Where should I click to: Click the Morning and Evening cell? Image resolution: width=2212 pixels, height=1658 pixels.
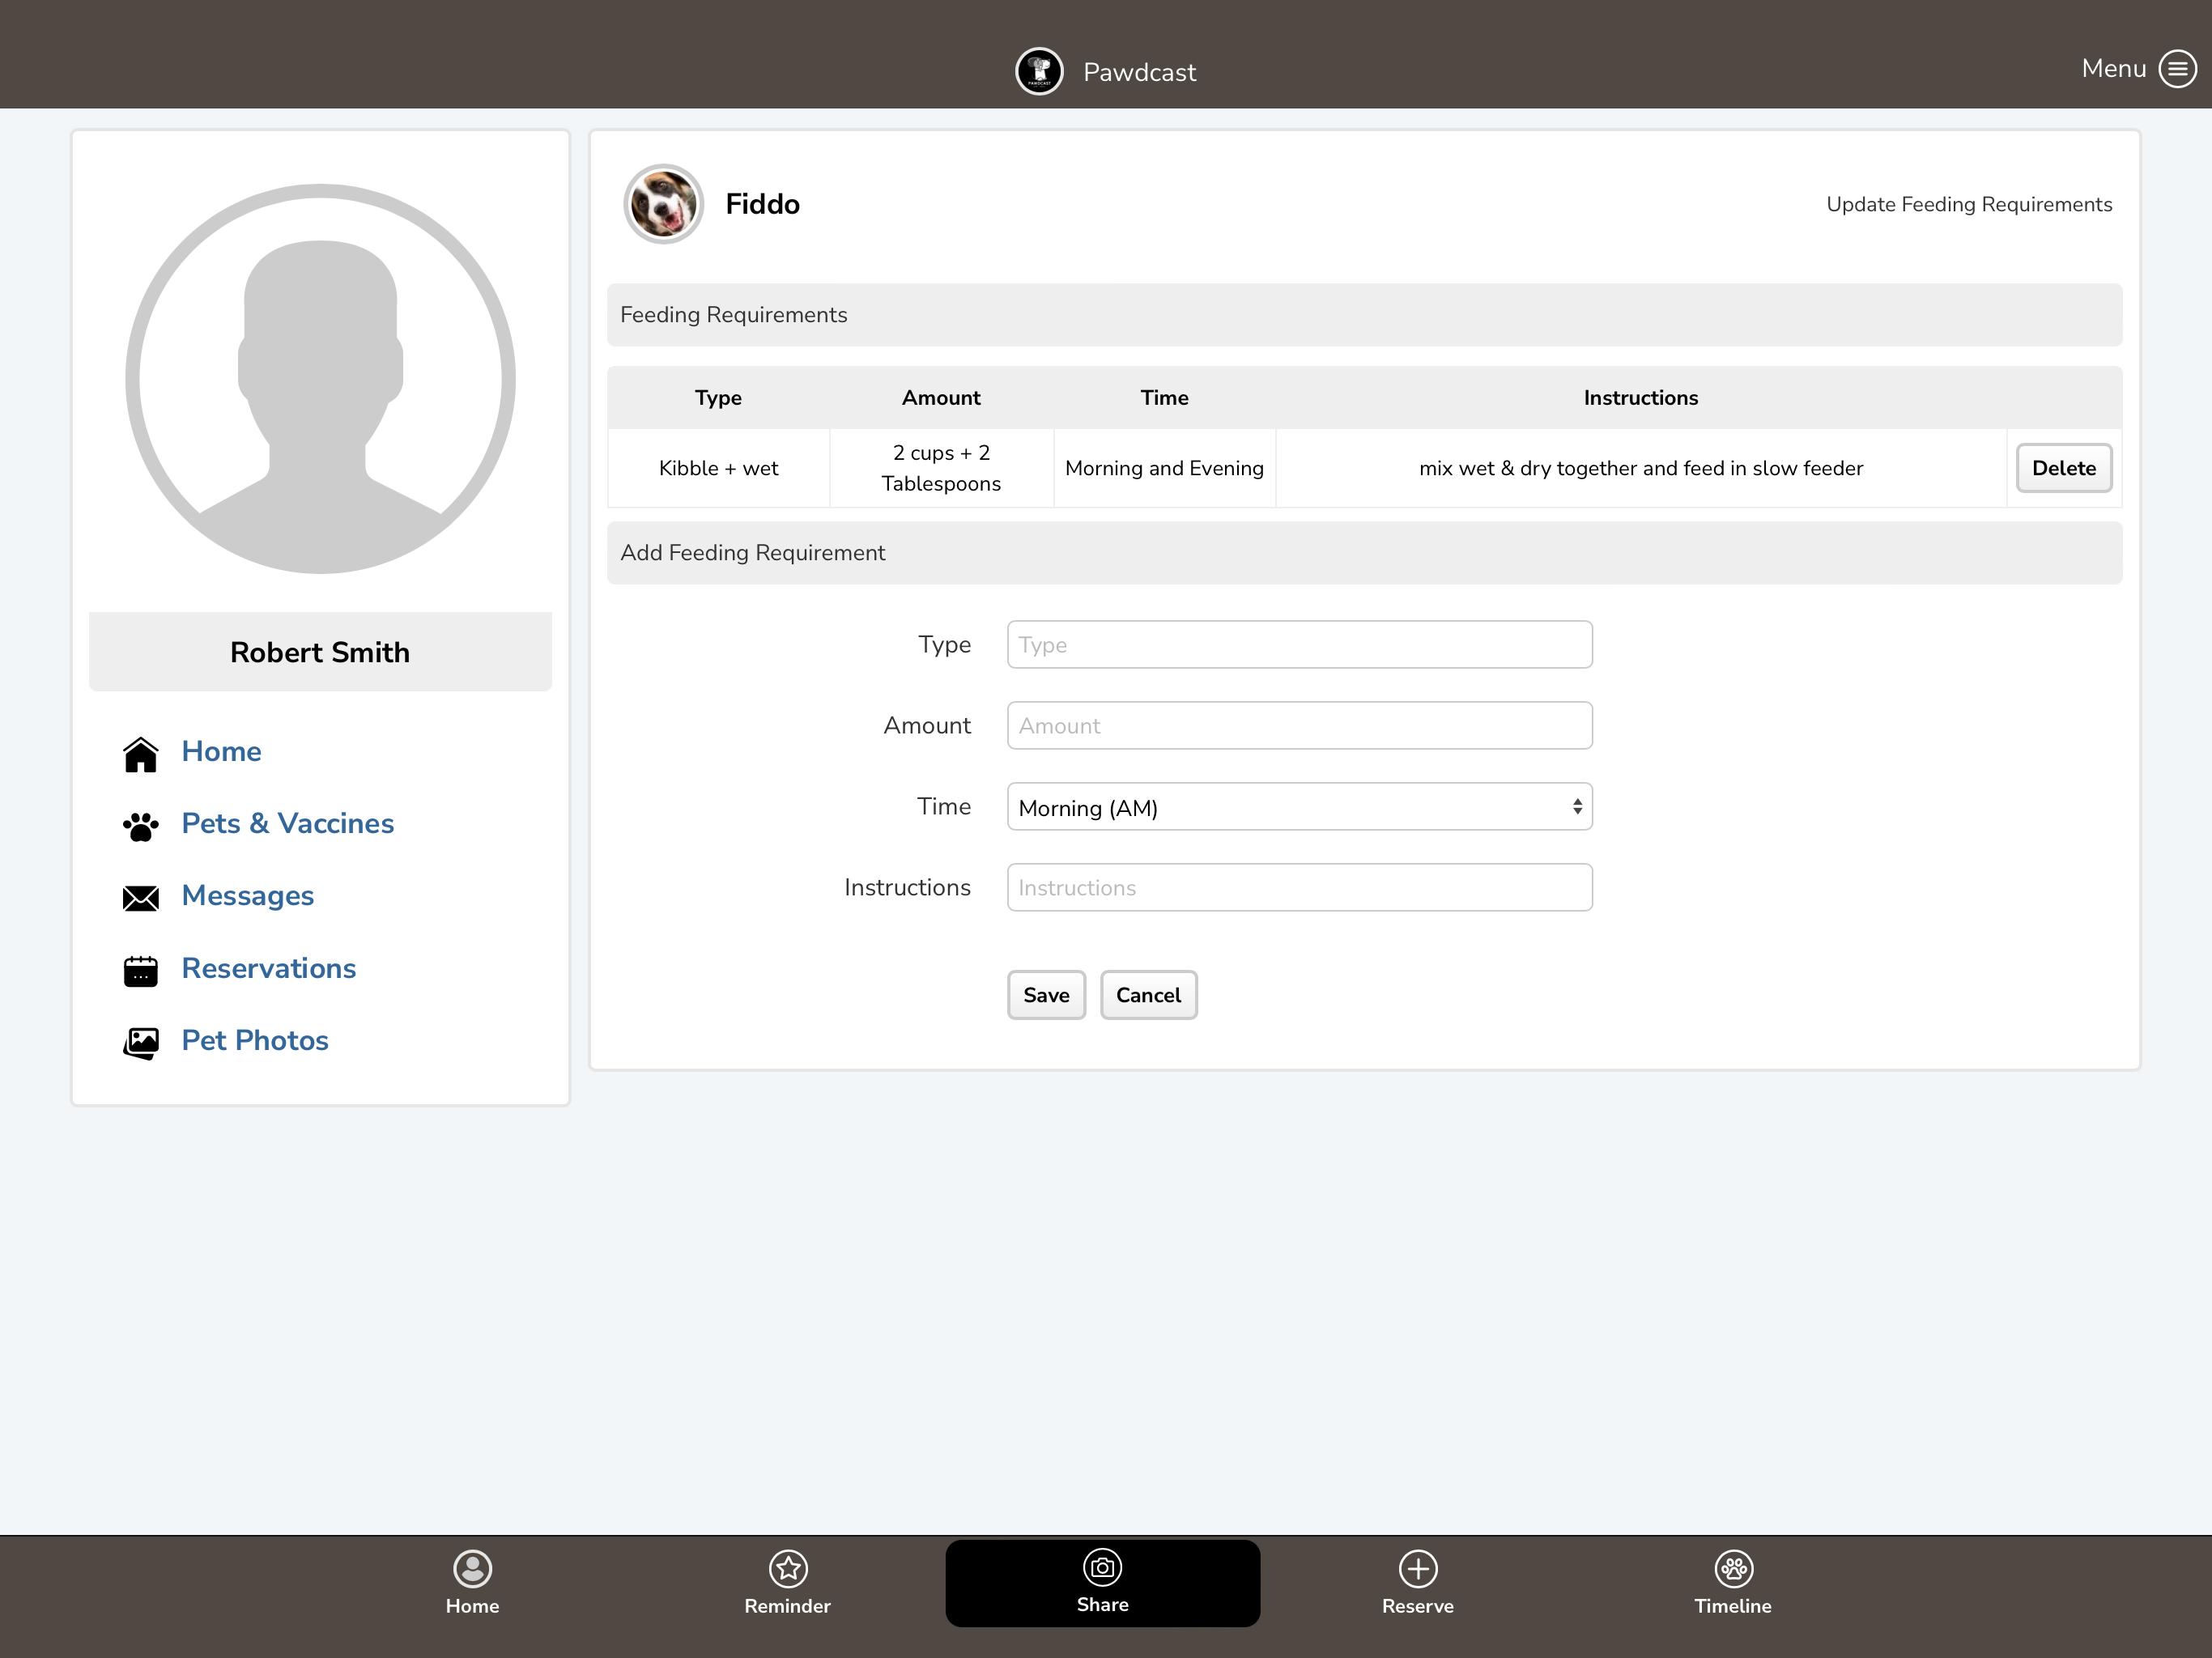tap(1164, 468)
